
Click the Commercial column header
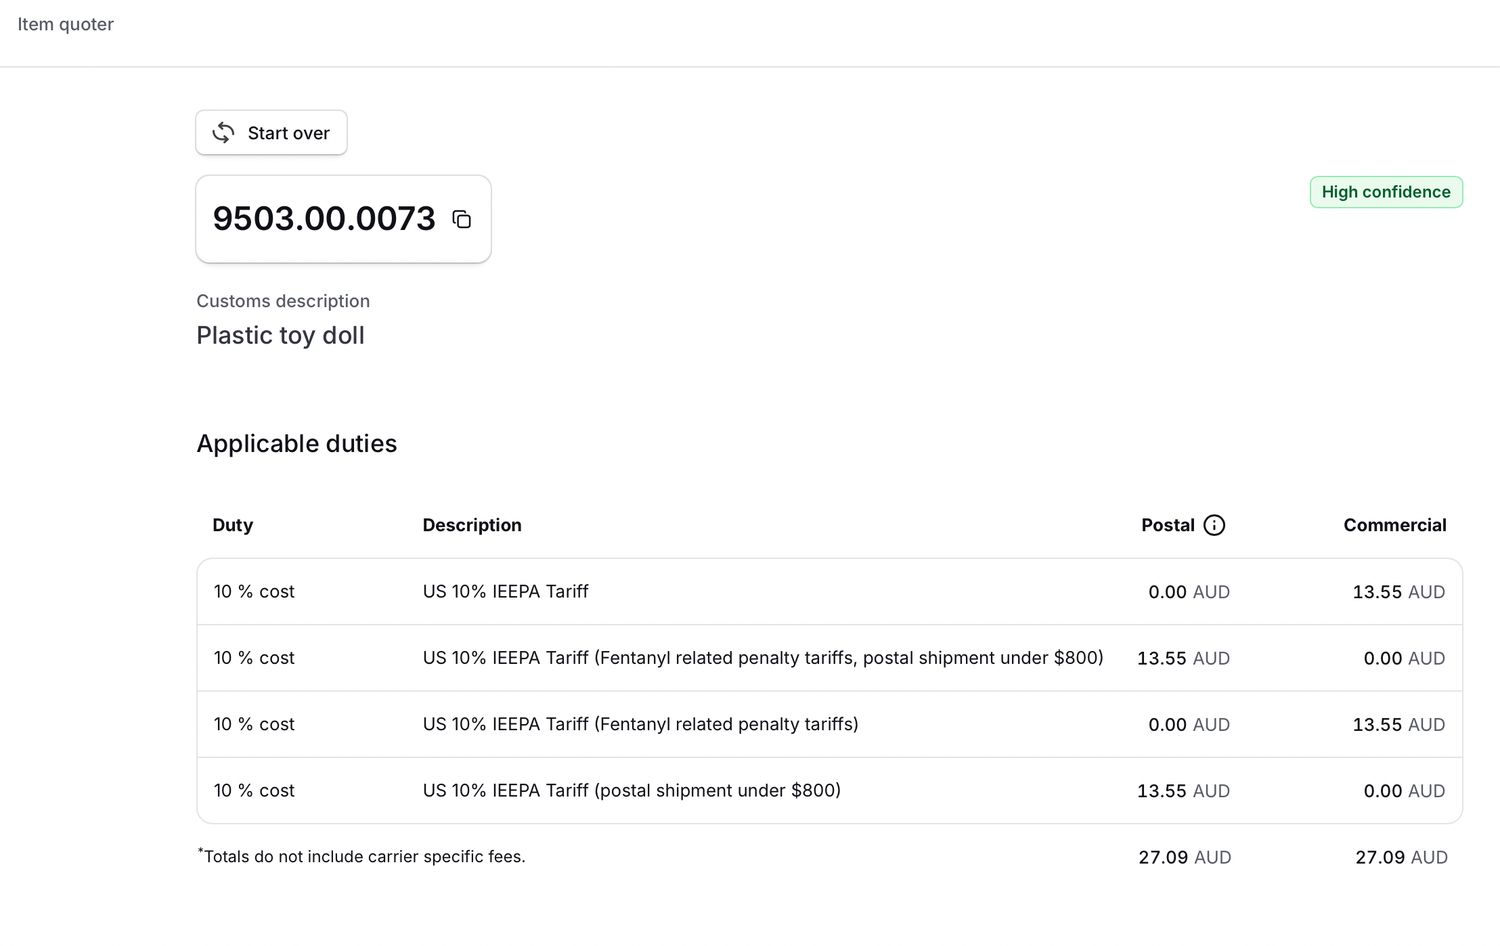tap(1394, 524)
